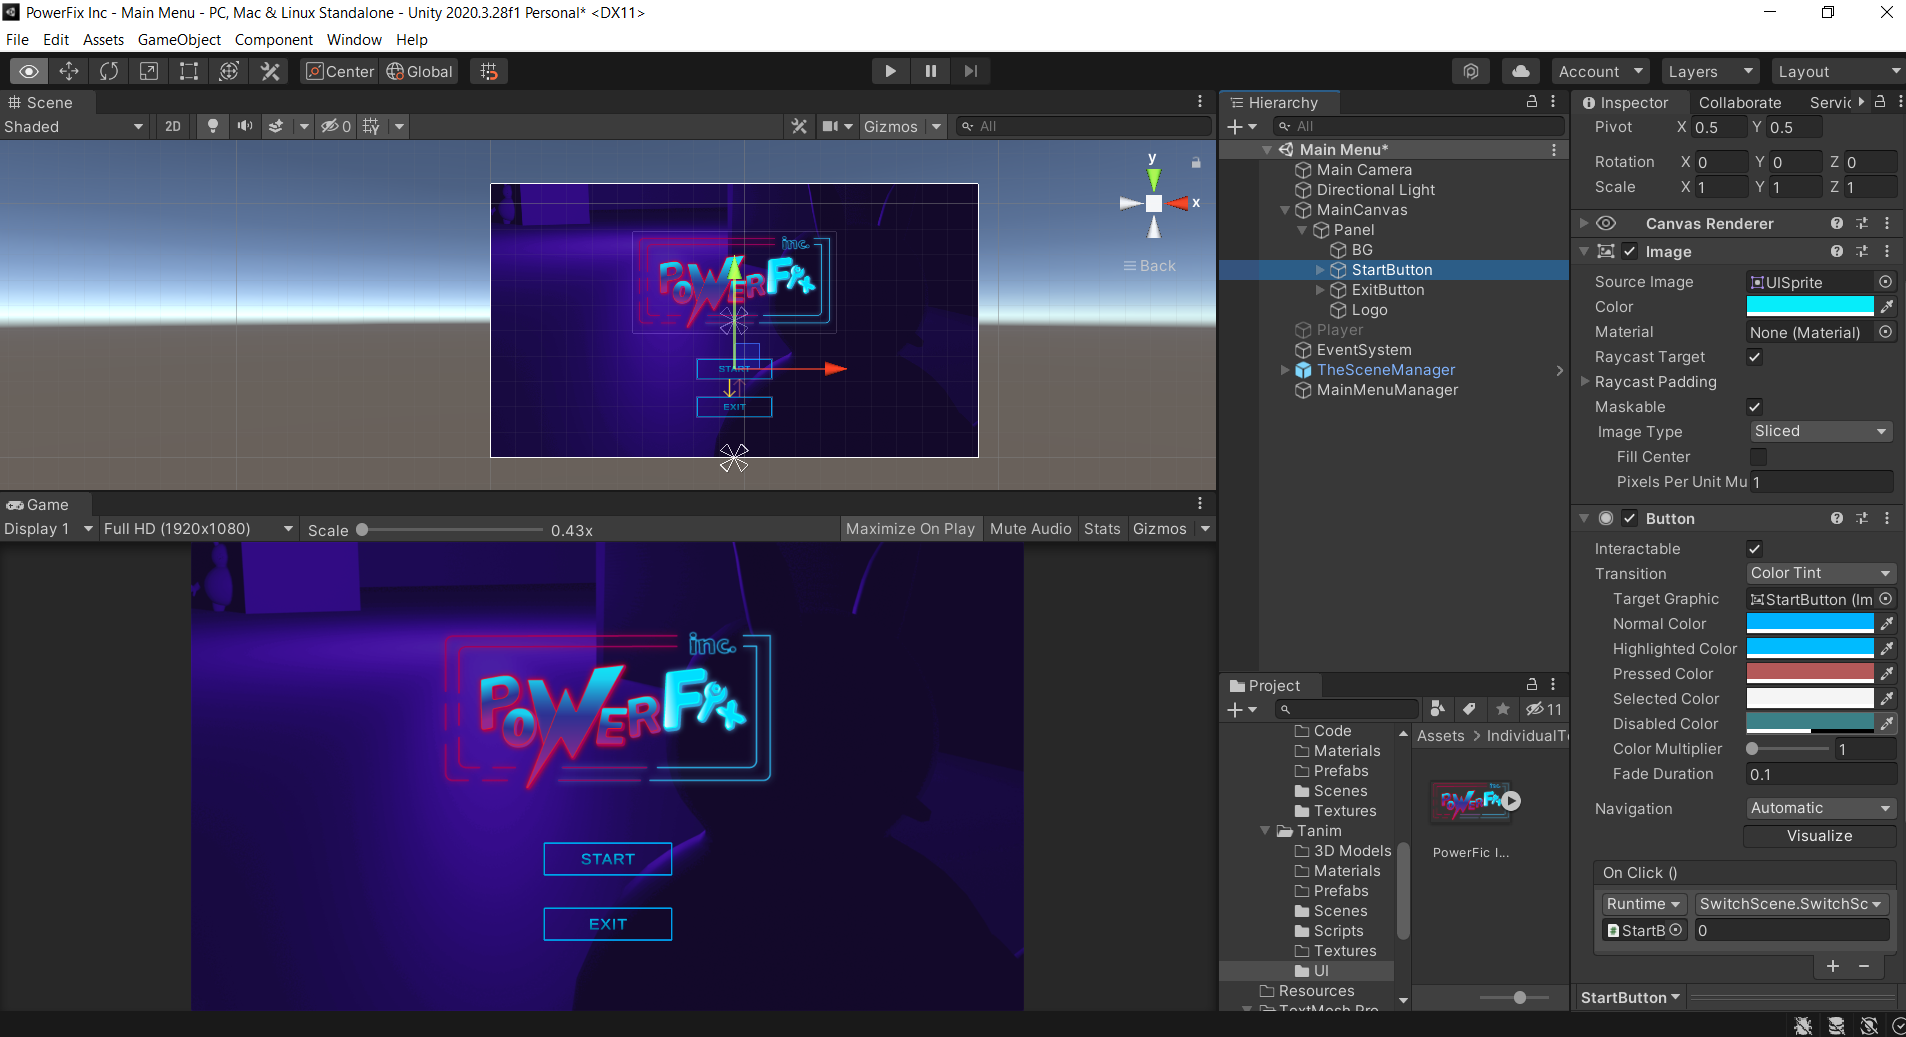Screen dimensions: 1906x1037
Task: Search project by type icon
Action: (x=1437, y=709)
